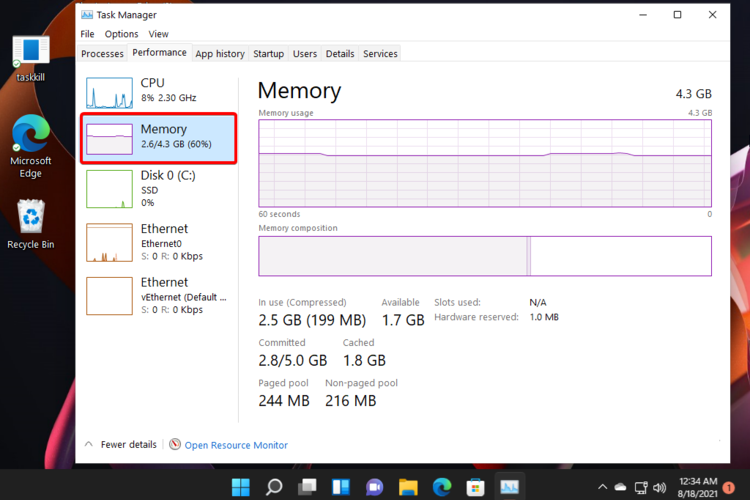Switch to the Processes tab
The height and width of the screenshot is (500, 750).
click(102, 54)
